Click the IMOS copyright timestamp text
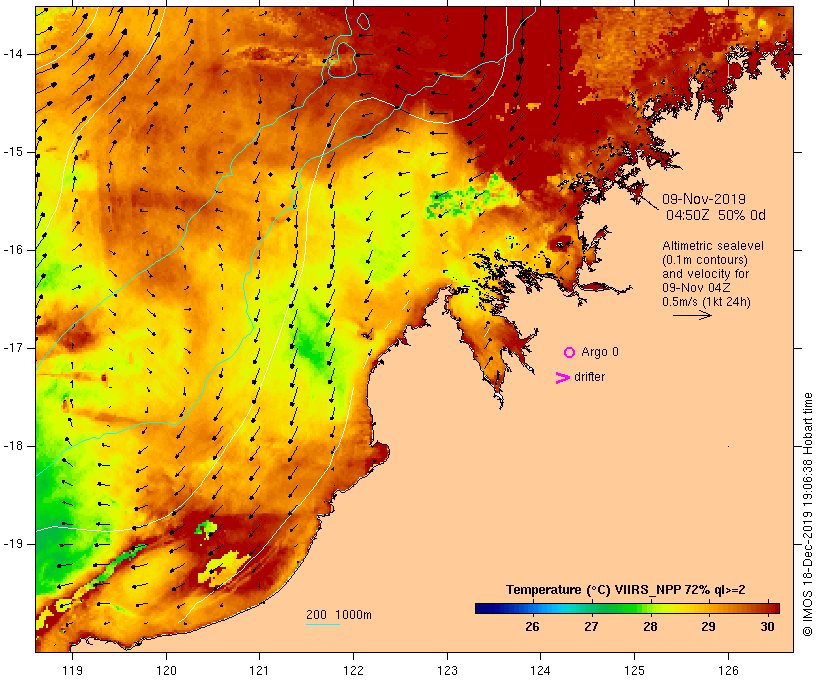 pyautogui.click(x=807, y=514)
